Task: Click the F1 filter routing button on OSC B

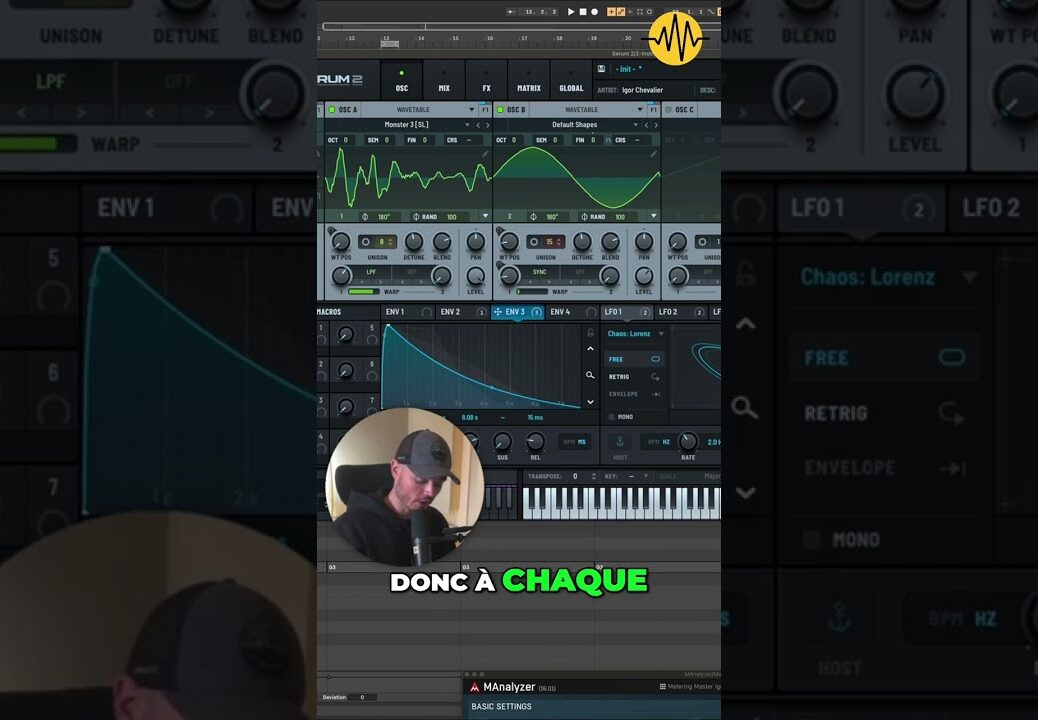Action: (653, 109)
